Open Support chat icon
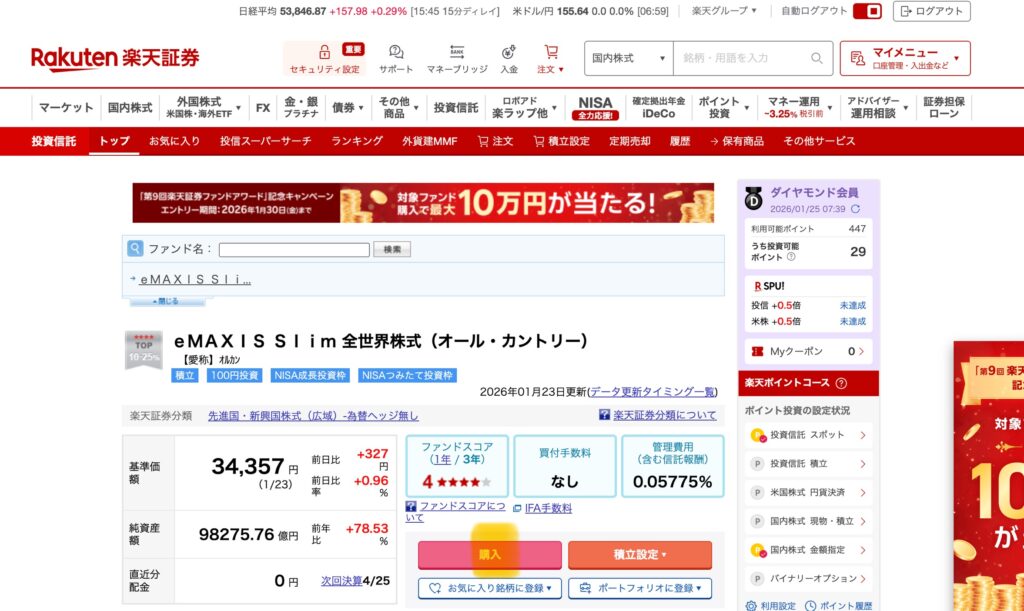 [396, 51]
